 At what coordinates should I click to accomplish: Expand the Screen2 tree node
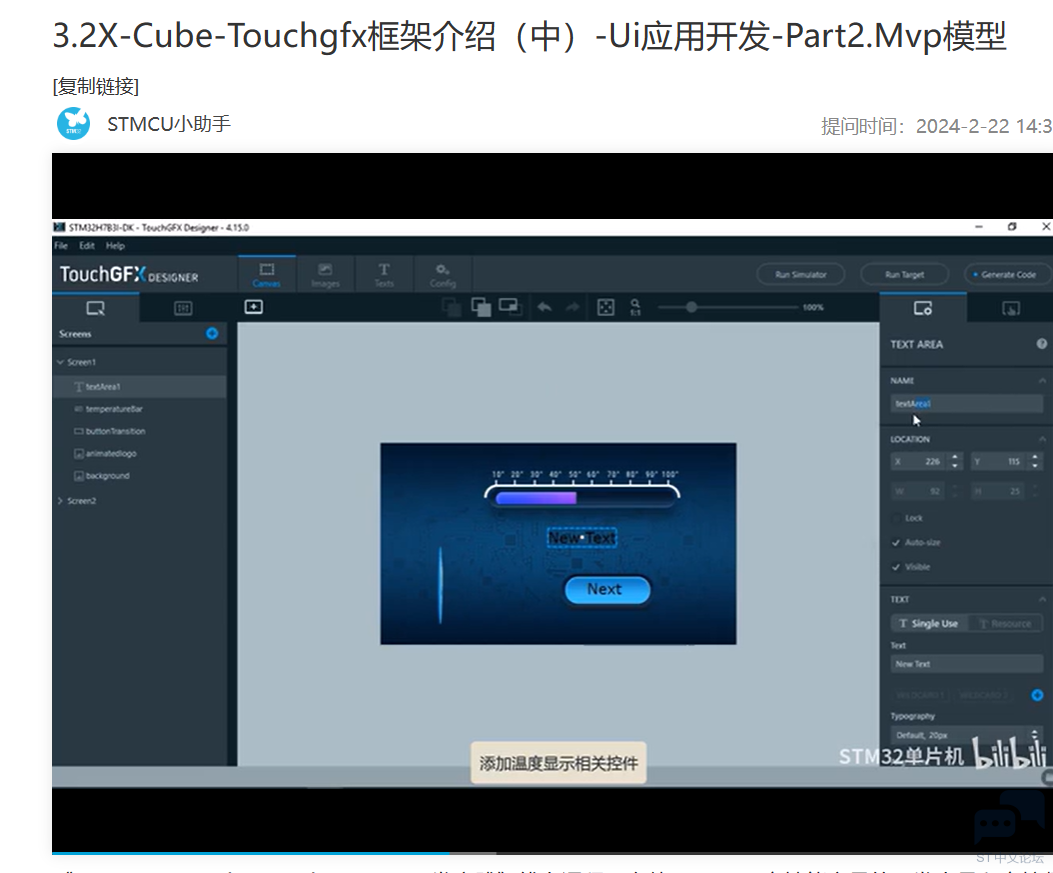pos(60,501)
